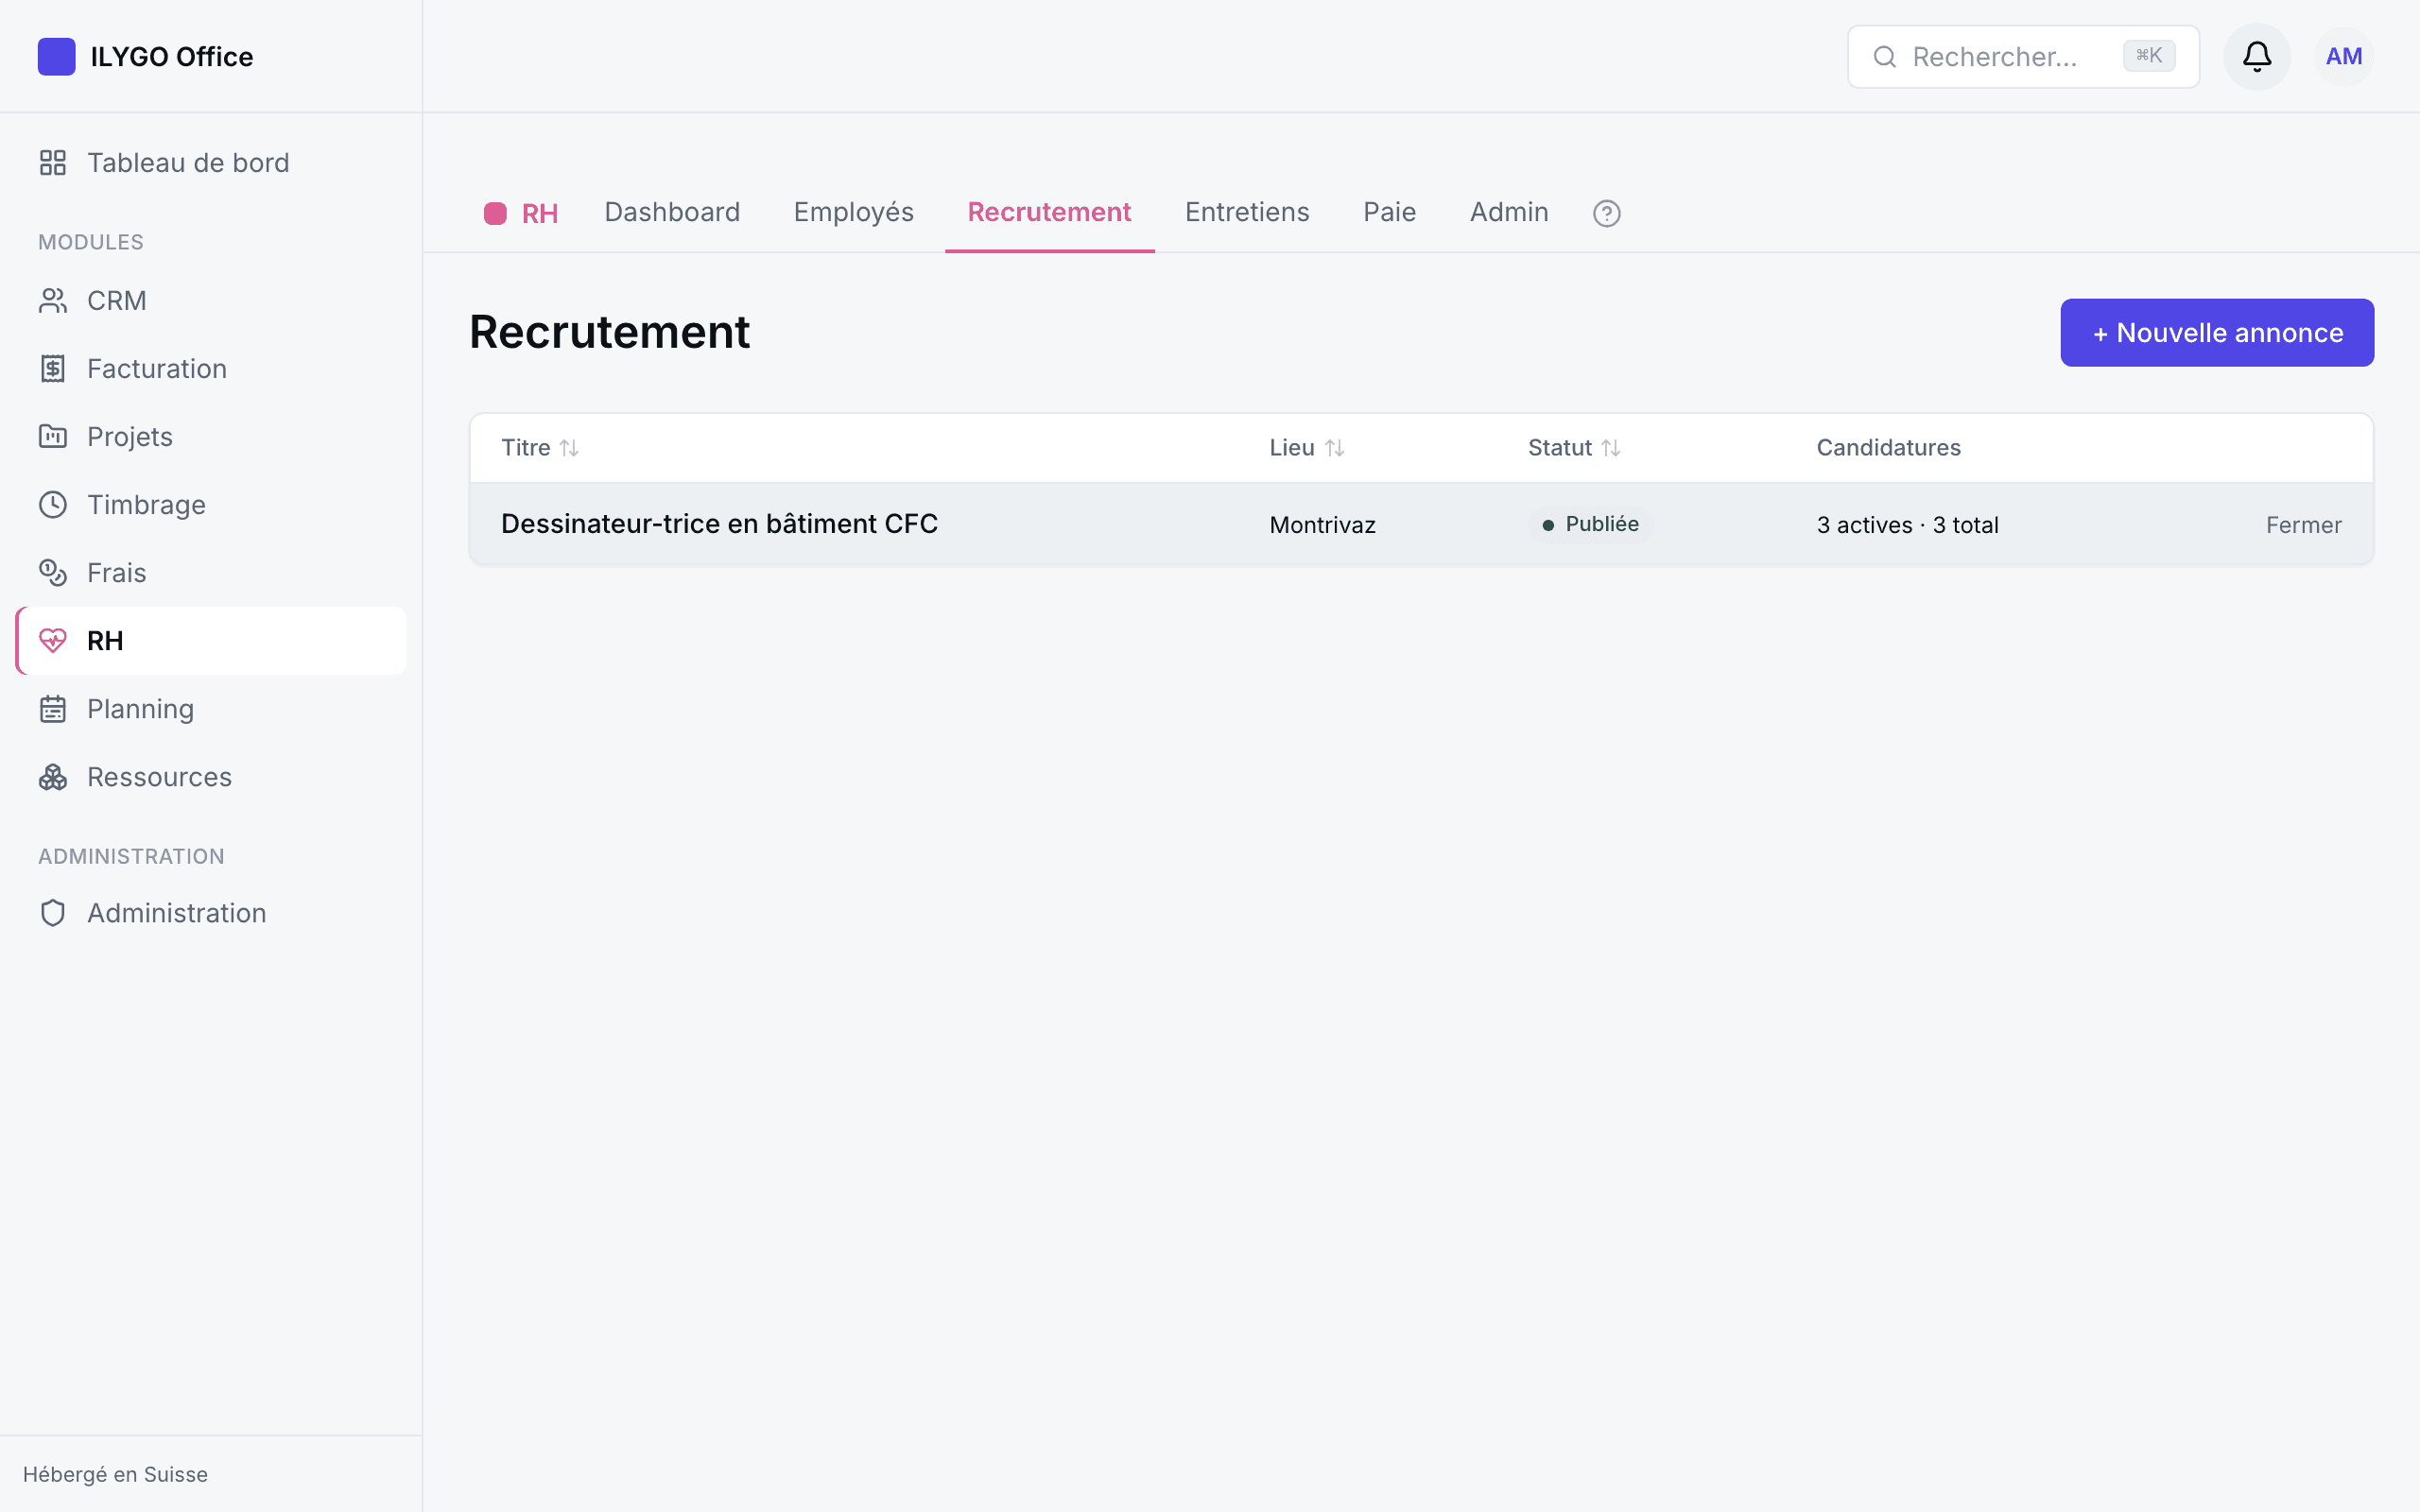
Task: Open Frais module
Action: [x=211, y=573]
